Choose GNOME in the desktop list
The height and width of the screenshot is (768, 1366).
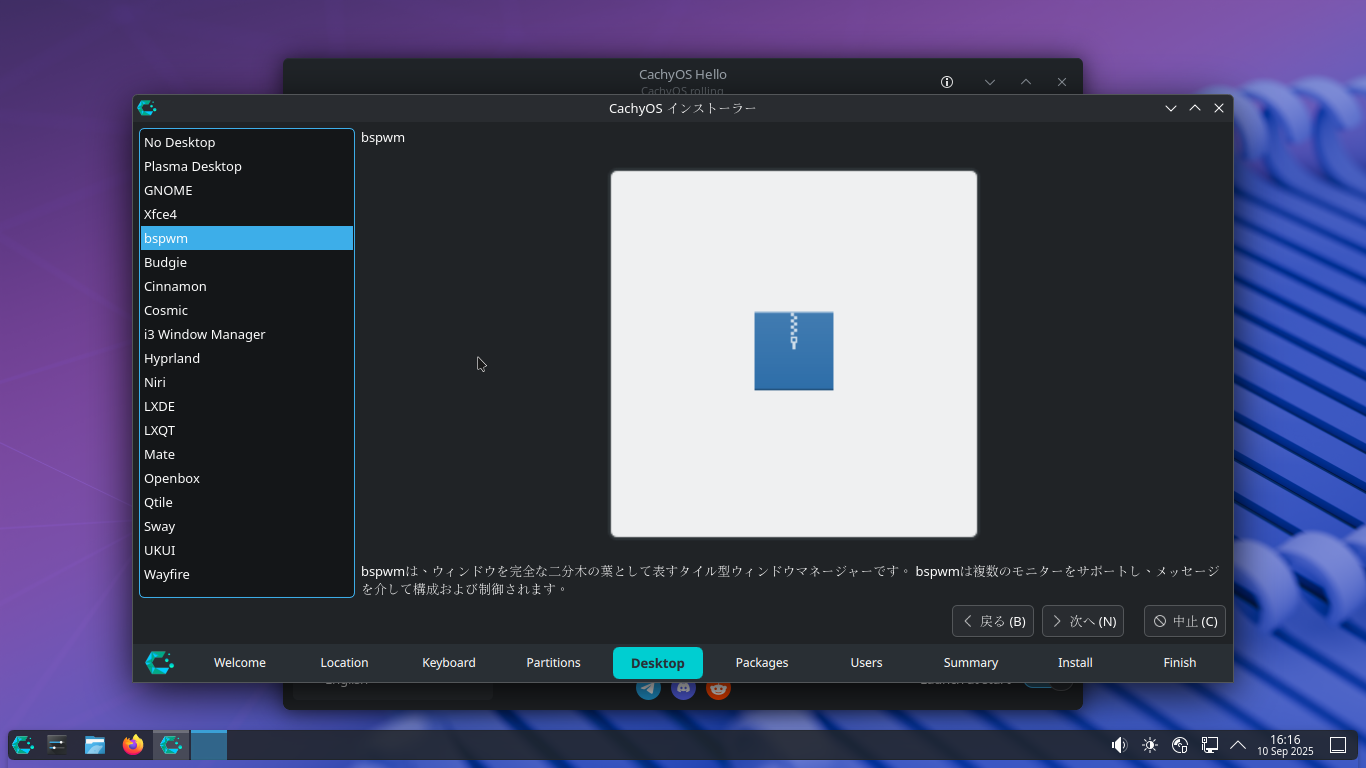coord(168,190)
